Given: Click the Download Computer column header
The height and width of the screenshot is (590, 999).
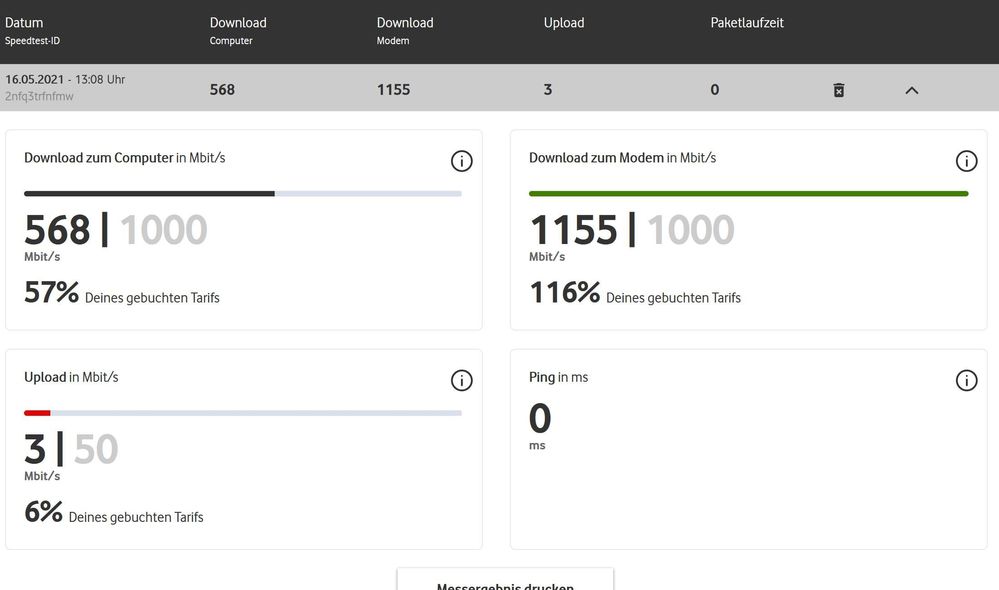Looking at the screenshot, I should point(238,23).
